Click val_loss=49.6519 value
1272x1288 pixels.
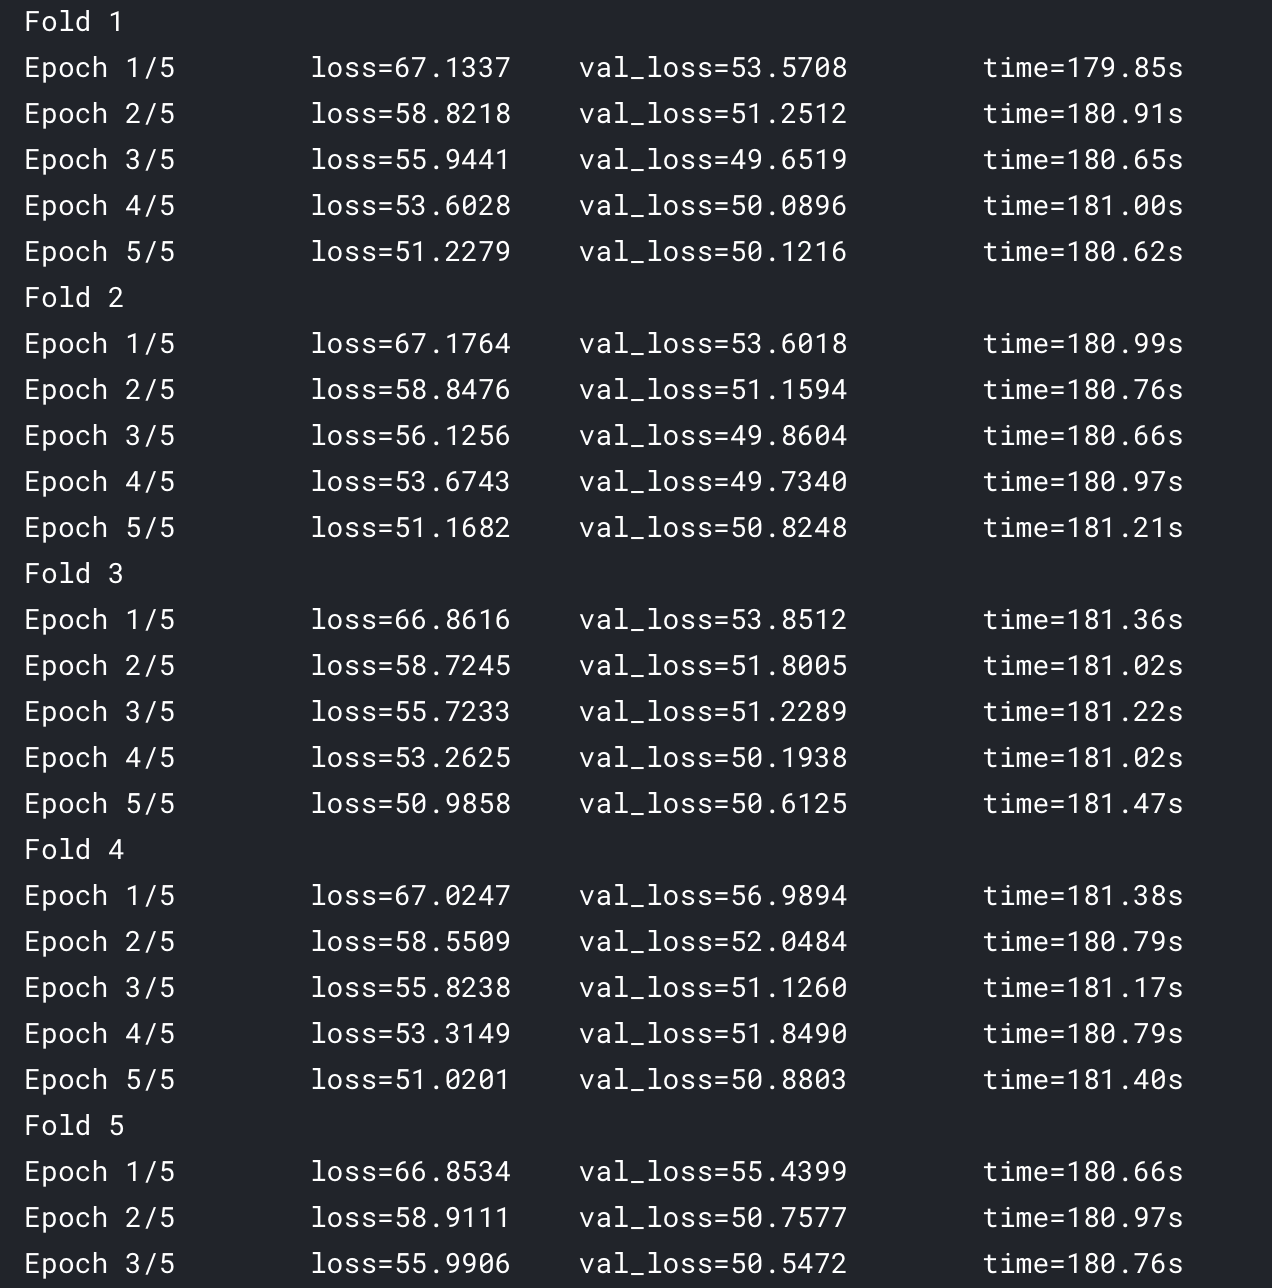point(712,160)
